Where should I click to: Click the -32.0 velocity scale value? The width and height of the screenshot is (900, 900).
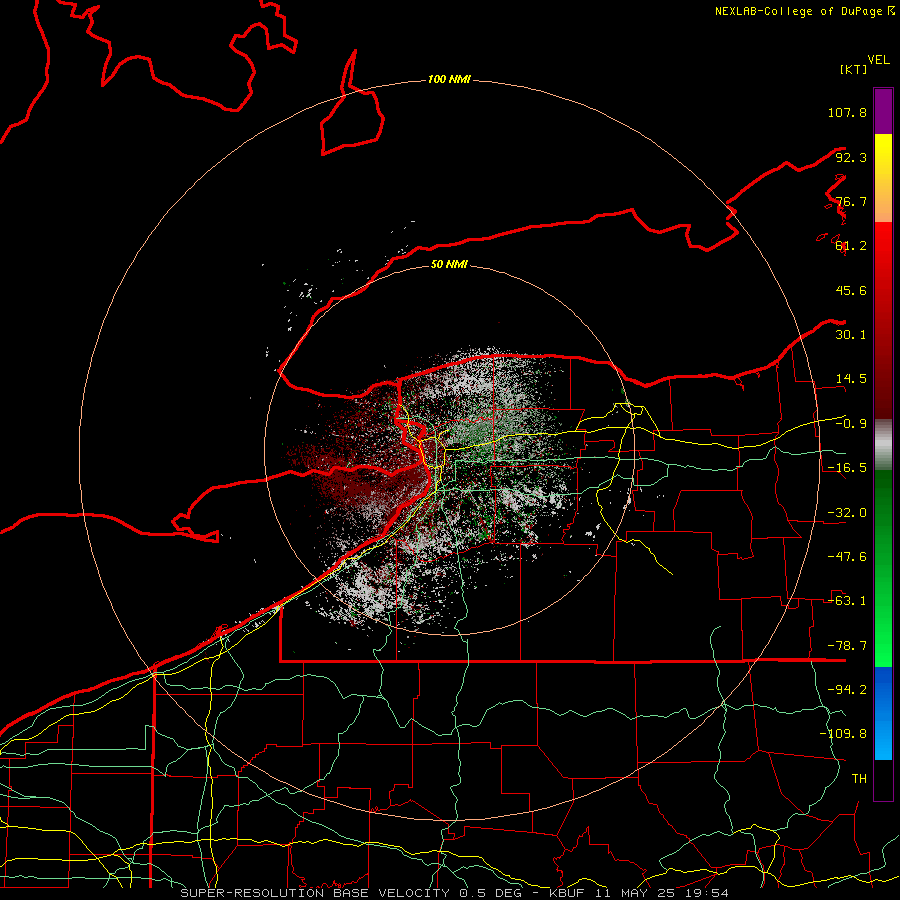tap(847, 513)
